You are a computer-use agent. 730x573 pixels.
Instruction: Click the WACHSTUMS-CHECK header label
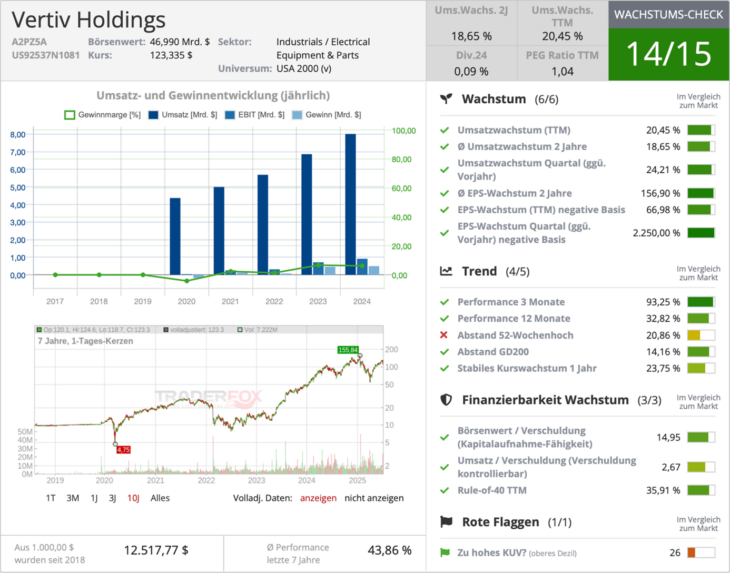(x=669, y=14)
